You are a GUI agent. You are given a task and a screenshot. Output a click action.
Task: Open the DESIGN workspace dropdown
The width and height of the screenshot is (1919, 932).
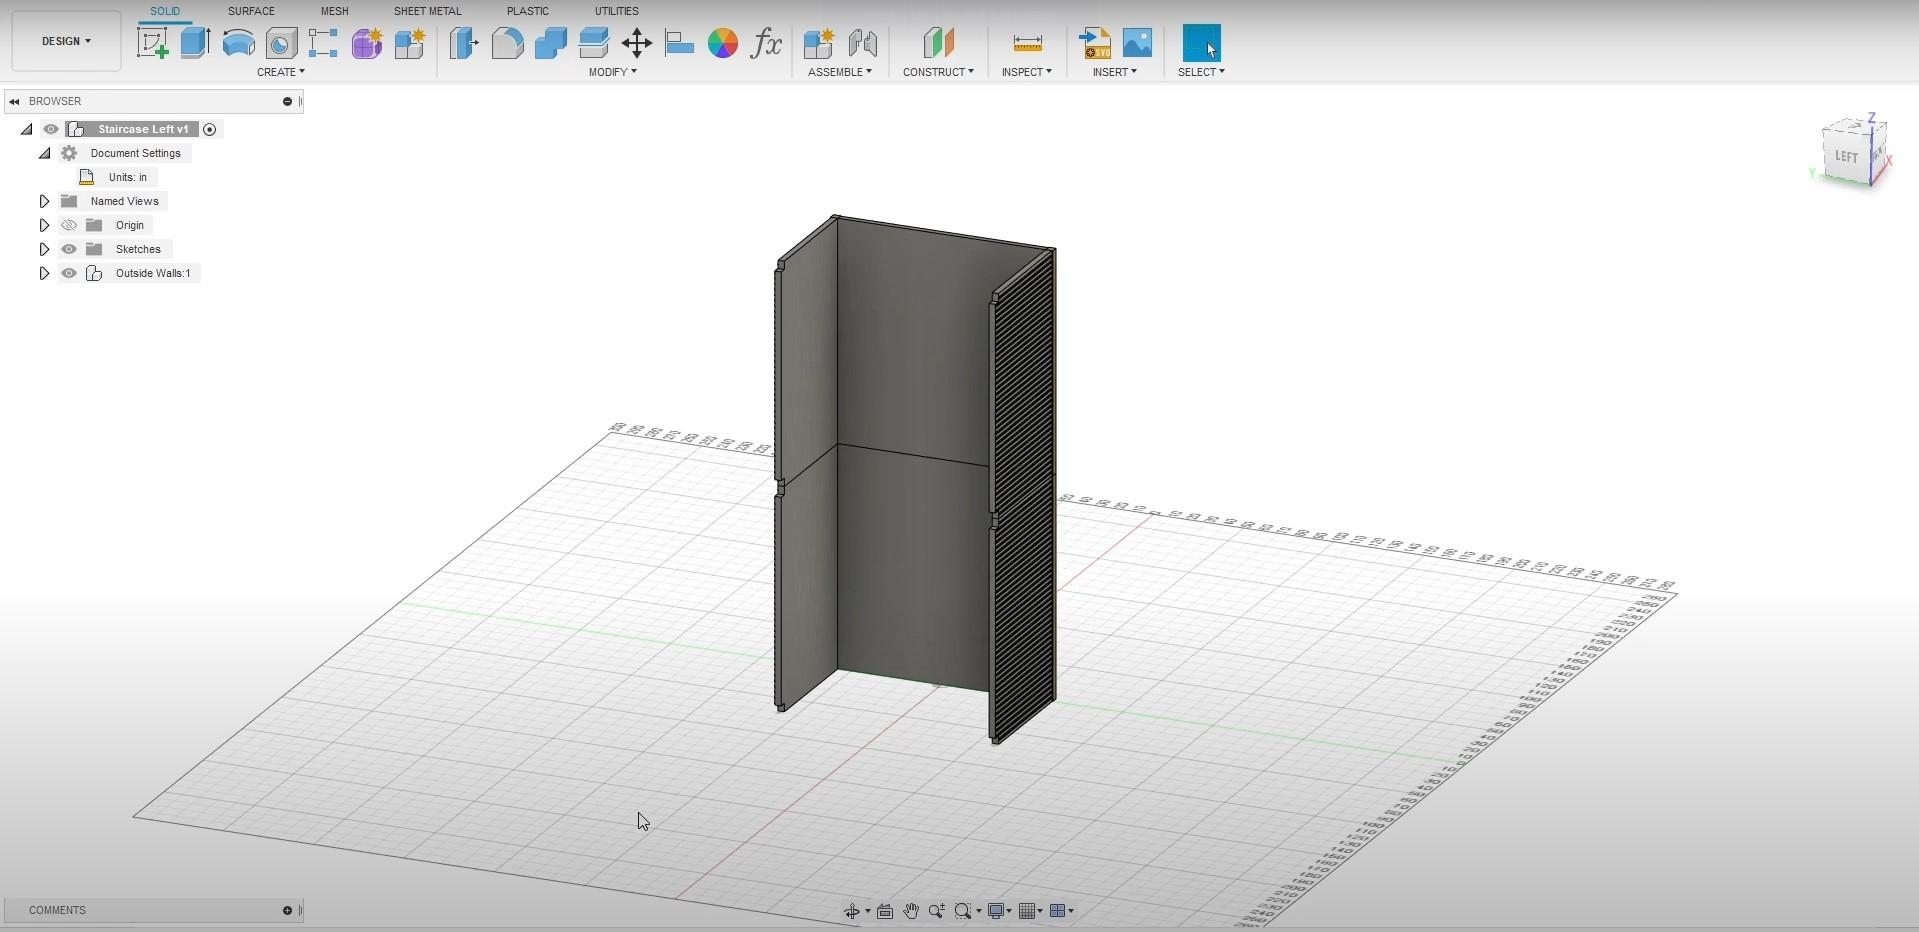pyautogui.click(x=66, y=41)
